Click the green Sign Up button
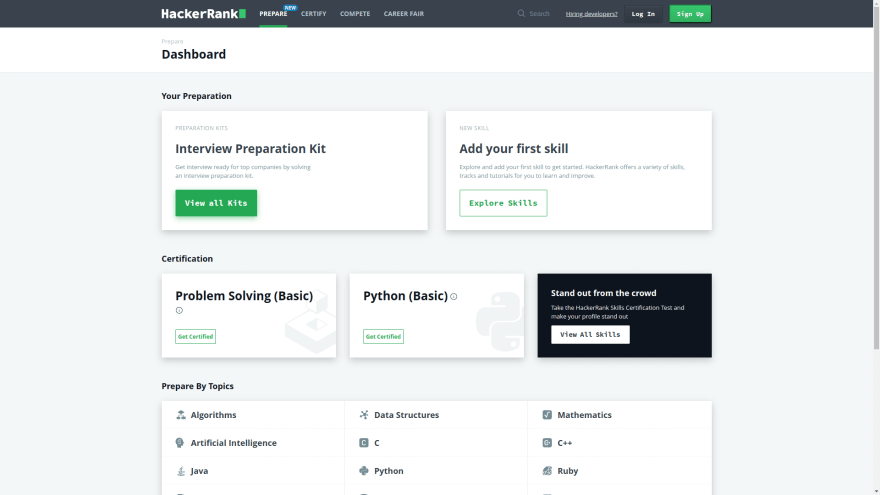 click(690, 13)
